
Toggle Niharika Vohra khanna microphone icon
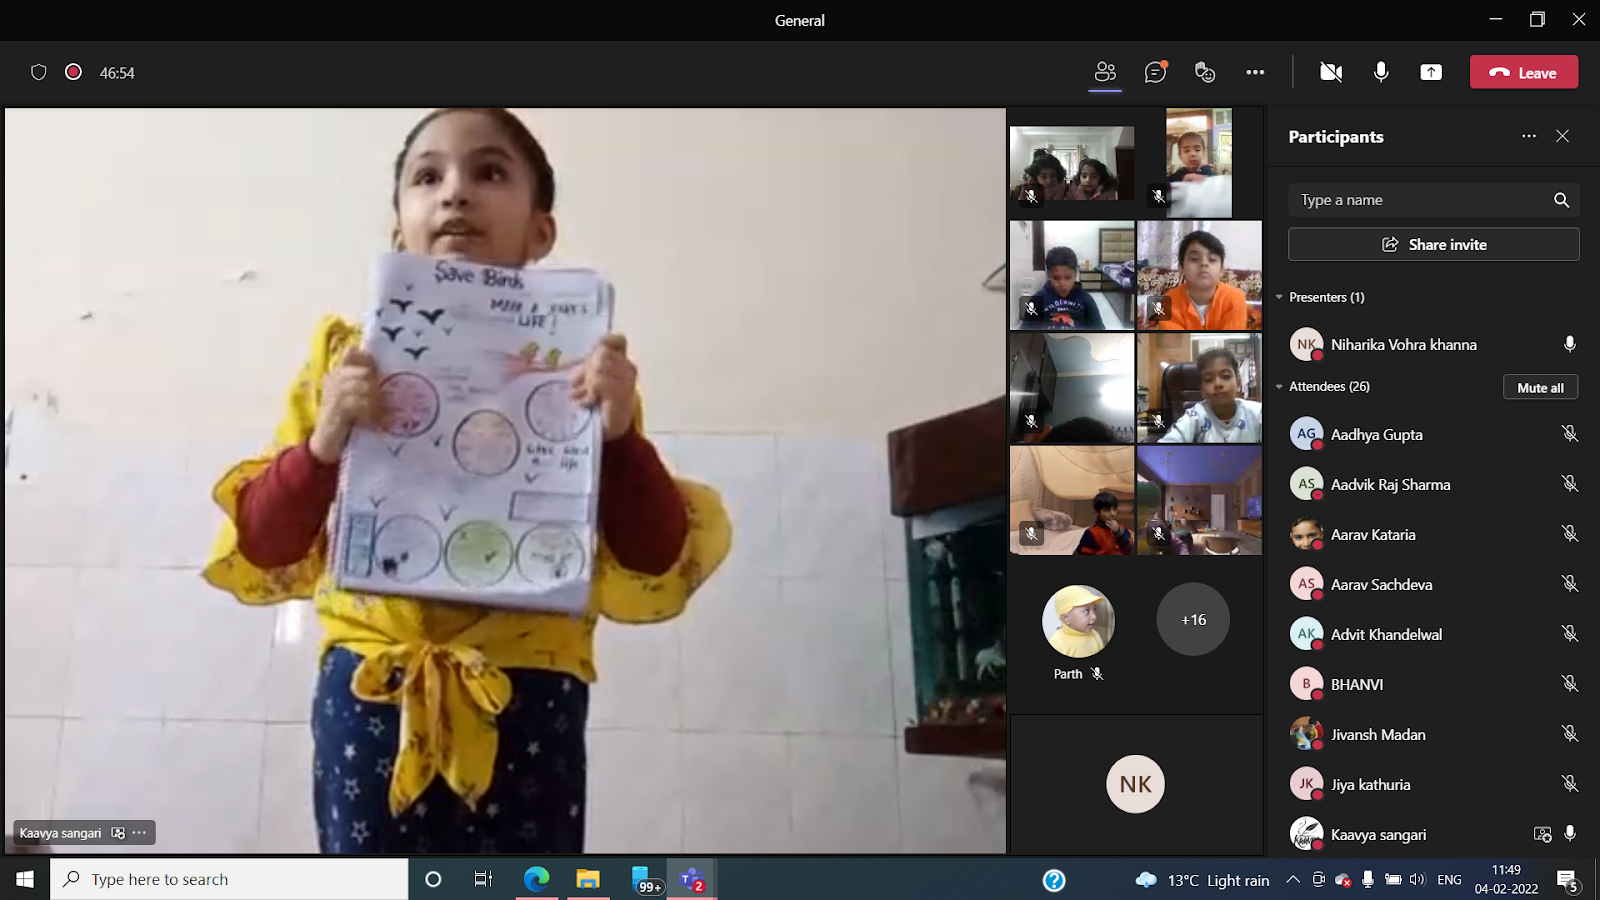pyautogui.click(x=1570, y=344)
